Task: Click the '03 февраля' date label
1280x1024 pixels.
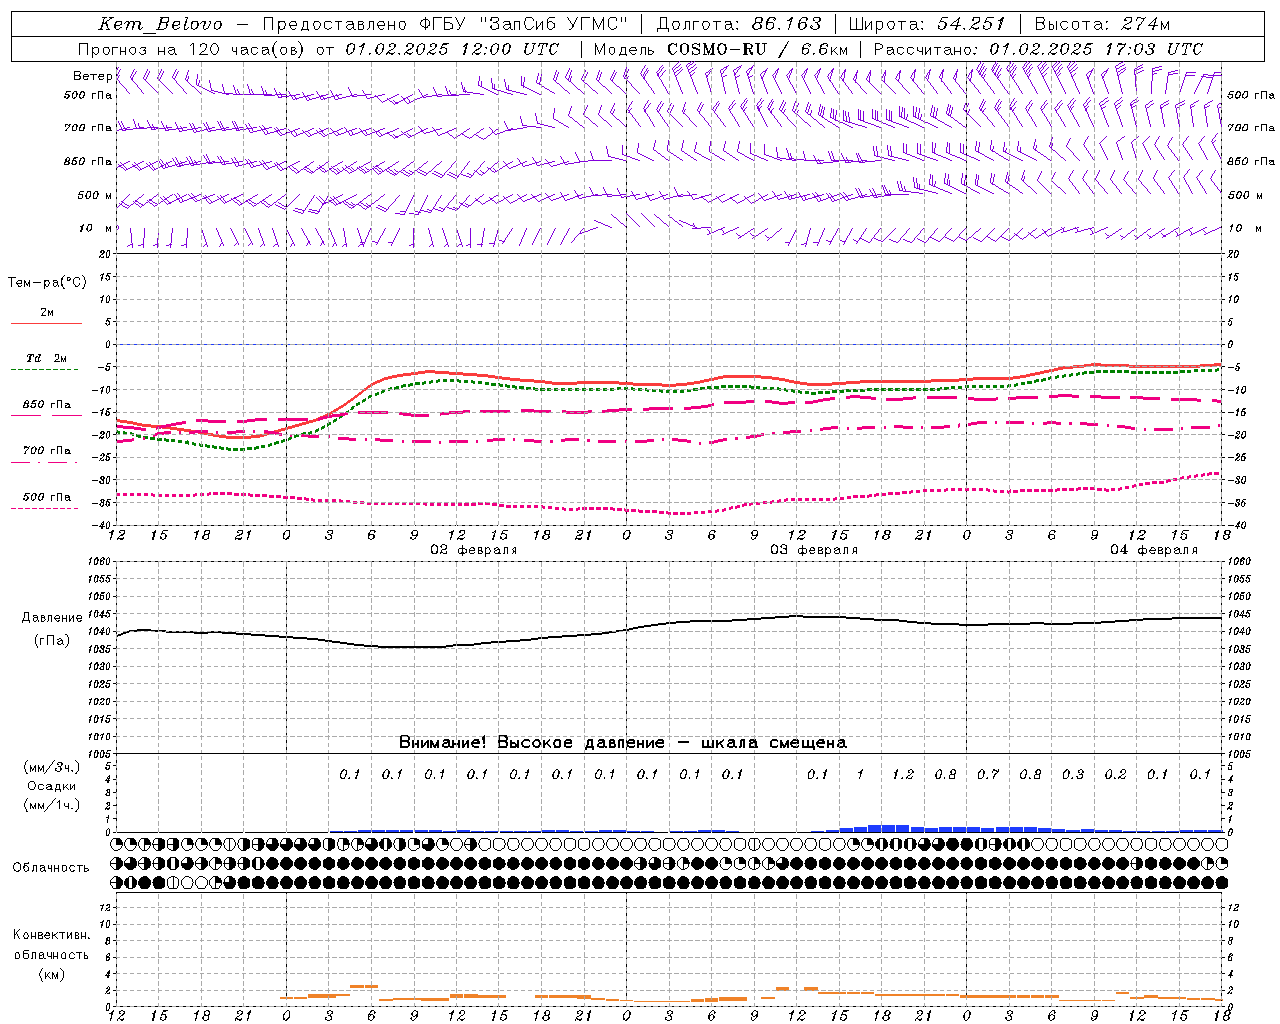Action: click(814, 550)
